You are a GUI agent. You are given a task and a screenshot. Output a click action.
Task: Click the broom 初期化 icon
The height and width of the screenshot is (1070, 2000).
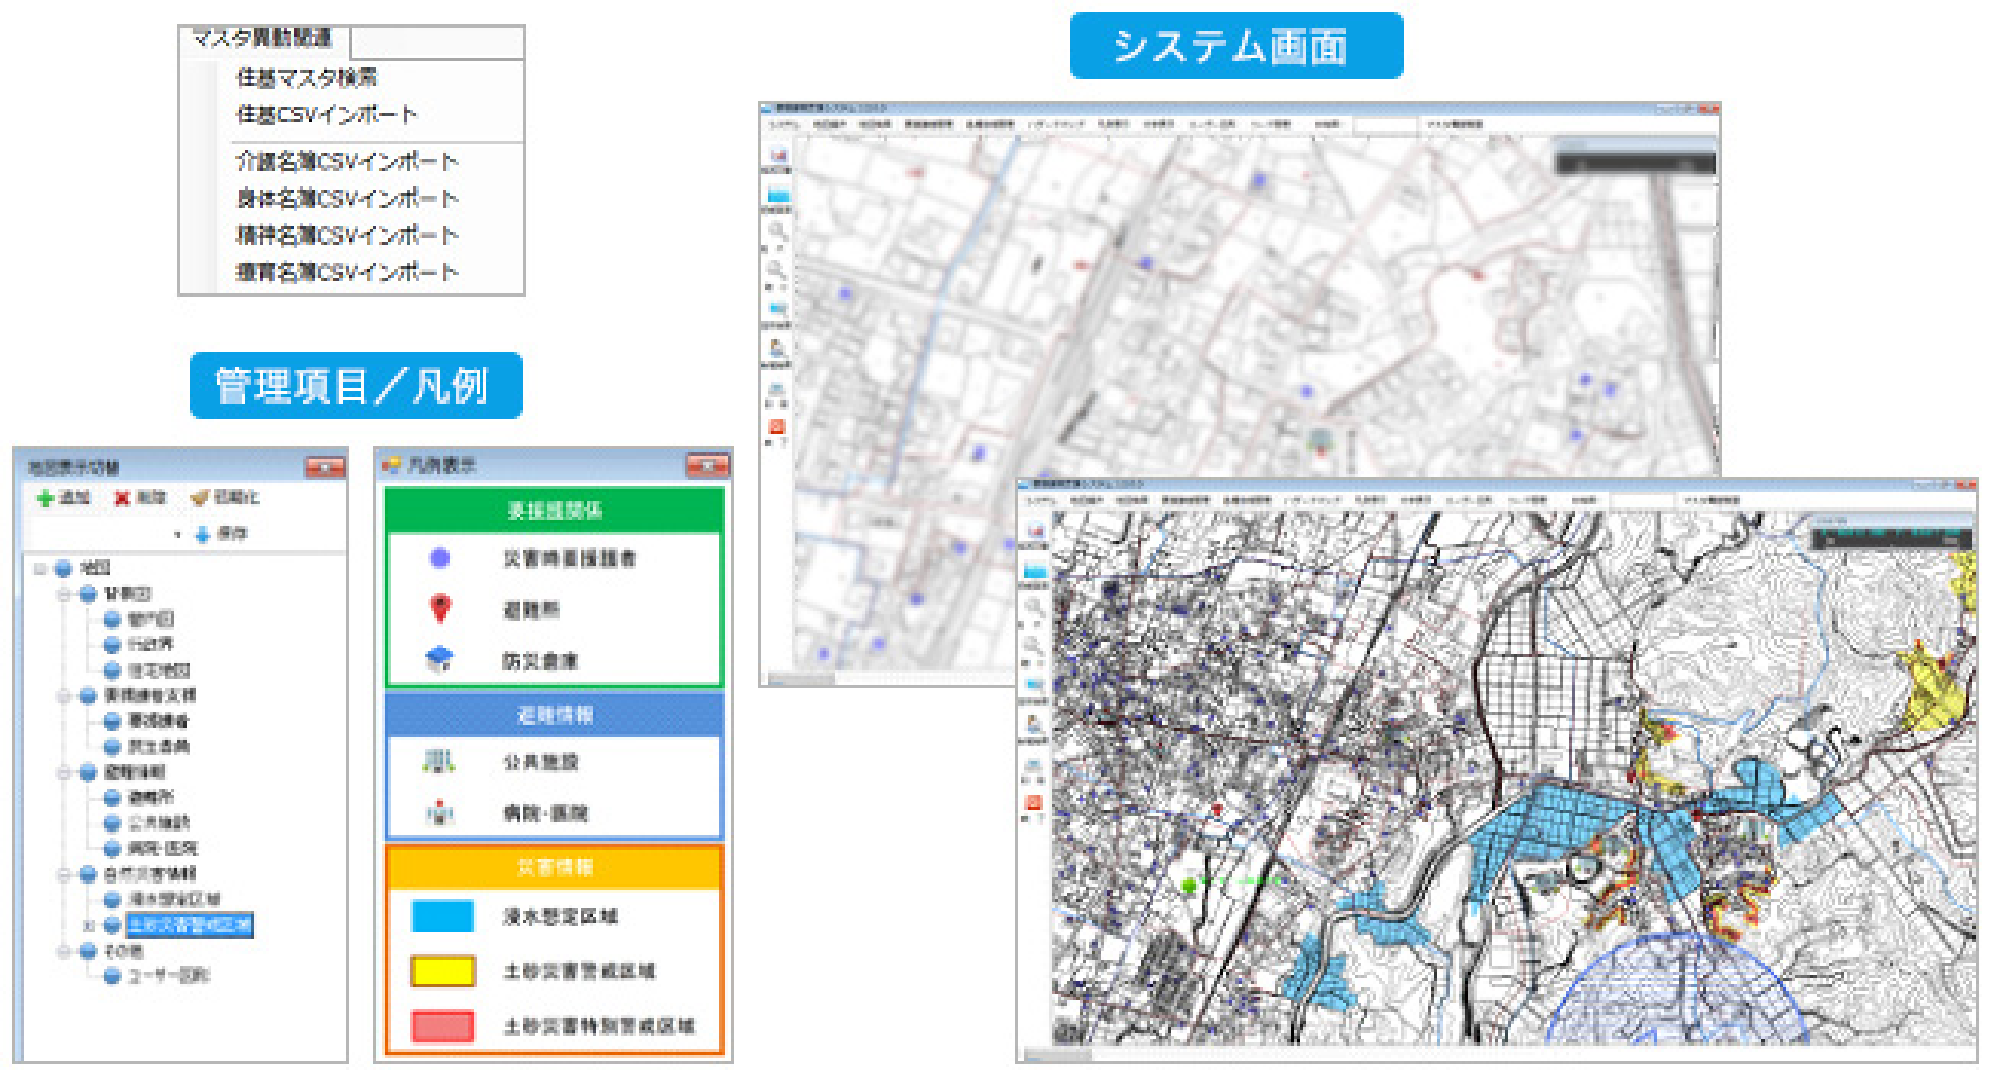click(199, 498)
